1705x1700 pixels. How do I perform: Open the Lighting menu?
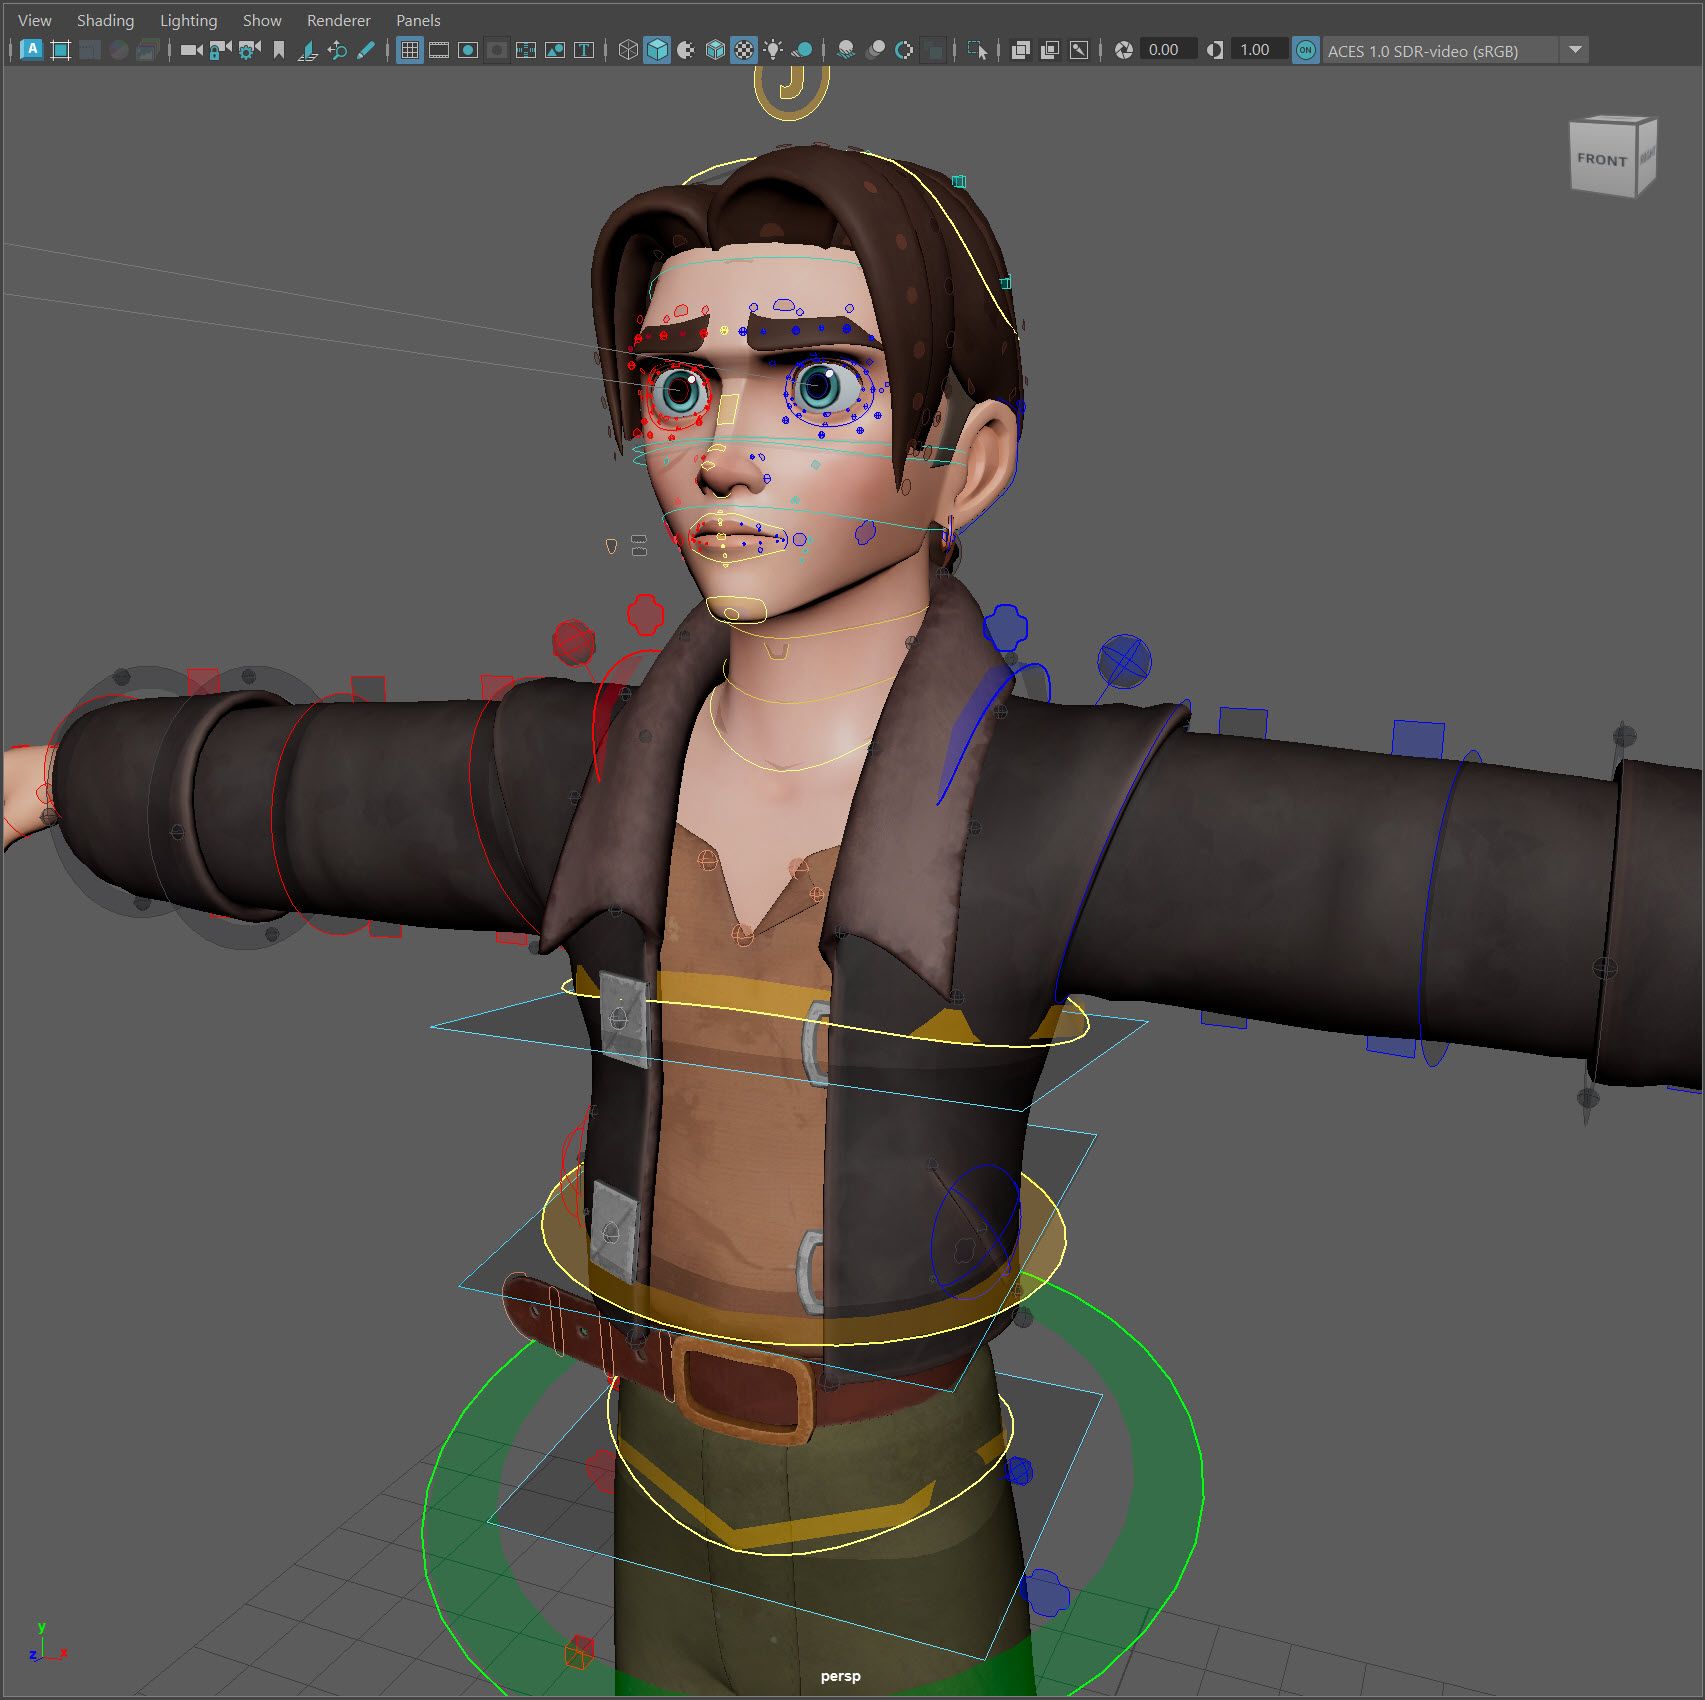tap(188, 20)
